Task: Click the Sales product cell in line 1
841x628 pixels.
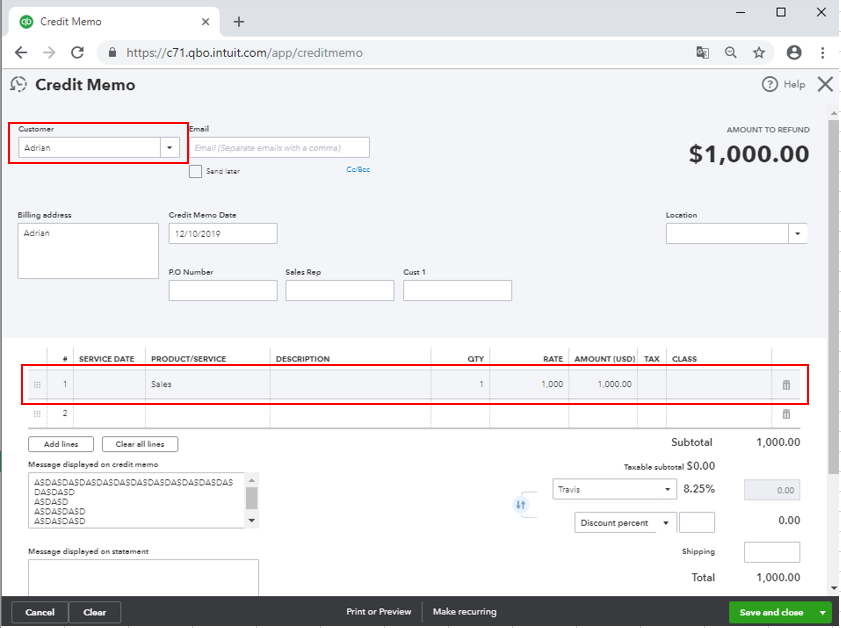Action: (x=208, y=385)
